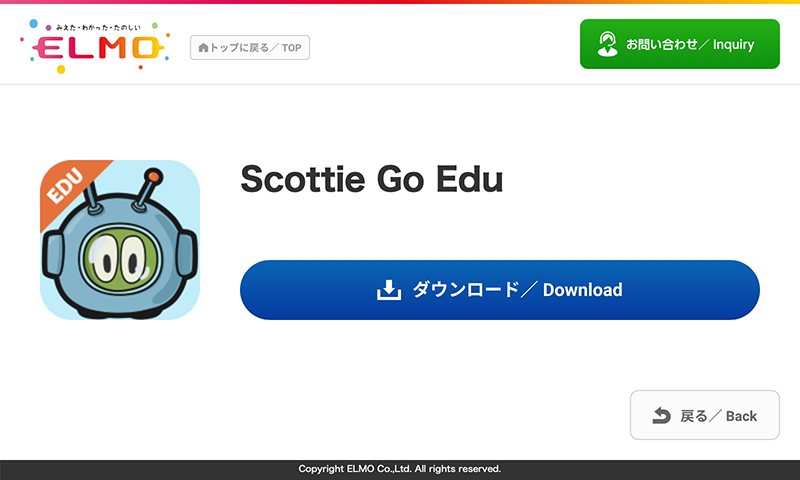Click the word Download on the blue button

click(582, 290)
